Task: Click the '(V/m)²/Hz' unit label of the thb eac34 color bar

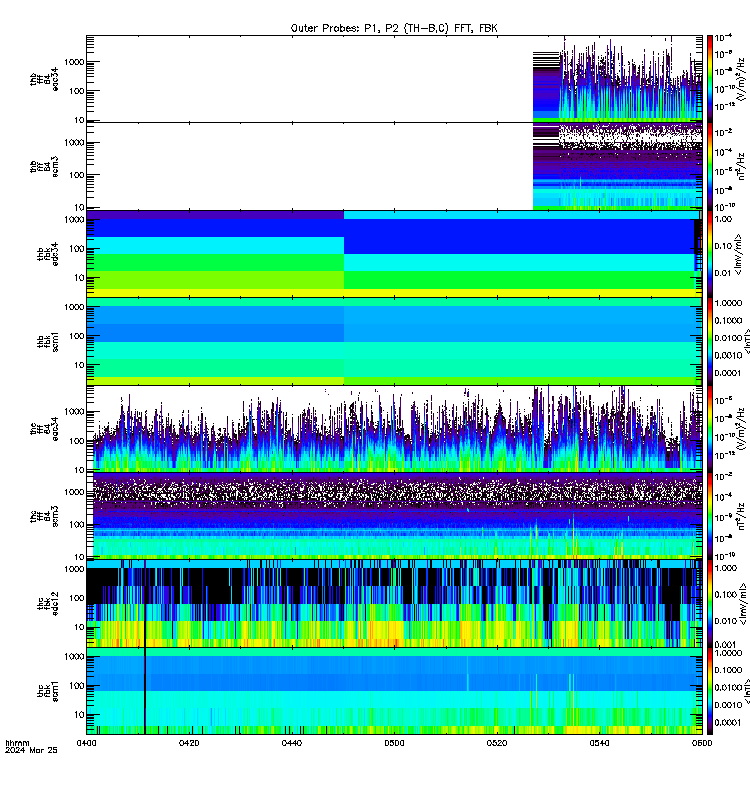Action: pos(742,79)
